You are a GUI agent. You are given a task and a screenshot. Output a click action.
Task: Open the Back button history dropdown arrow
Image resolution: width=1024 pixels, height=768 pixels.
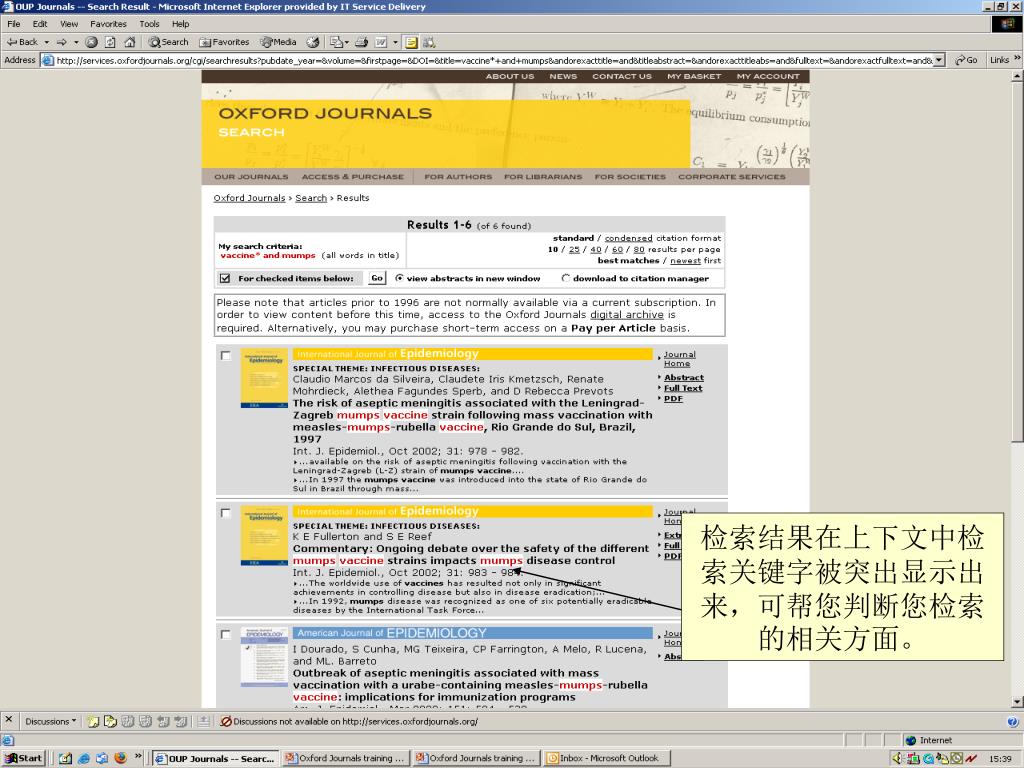click(46, 42)
